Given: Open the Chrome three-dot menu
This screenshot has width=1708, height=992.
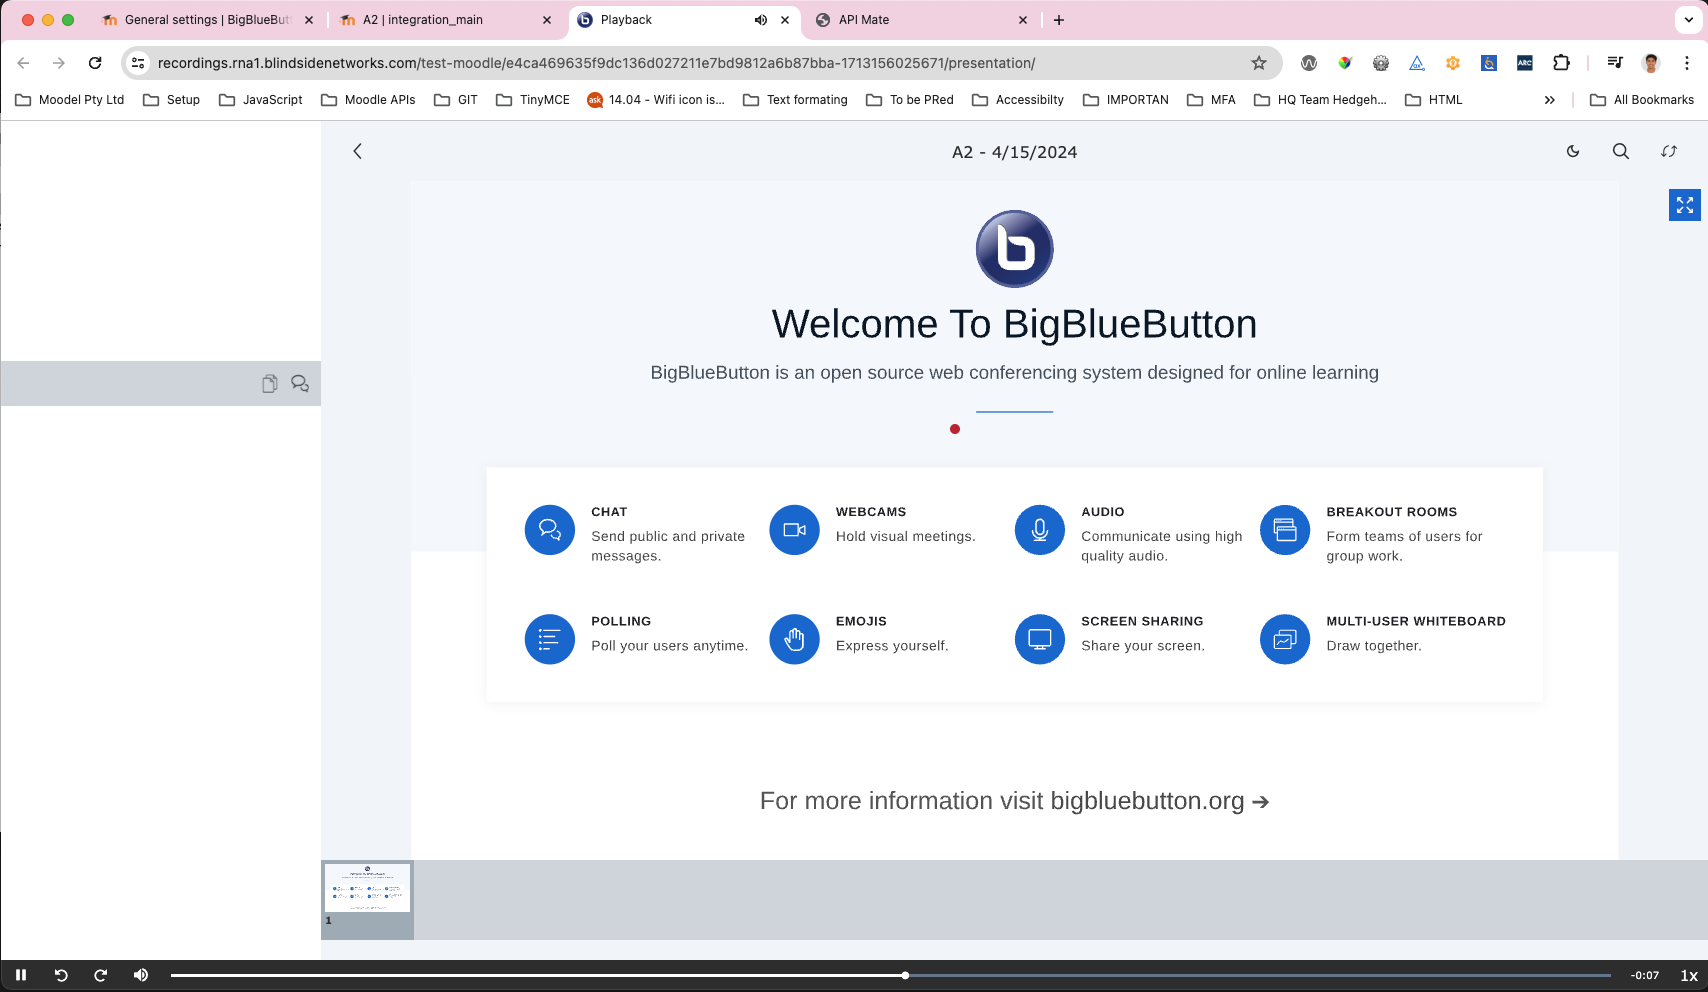Looking at the screenshot, I should pyautogui.click(x=1687, y=63).
